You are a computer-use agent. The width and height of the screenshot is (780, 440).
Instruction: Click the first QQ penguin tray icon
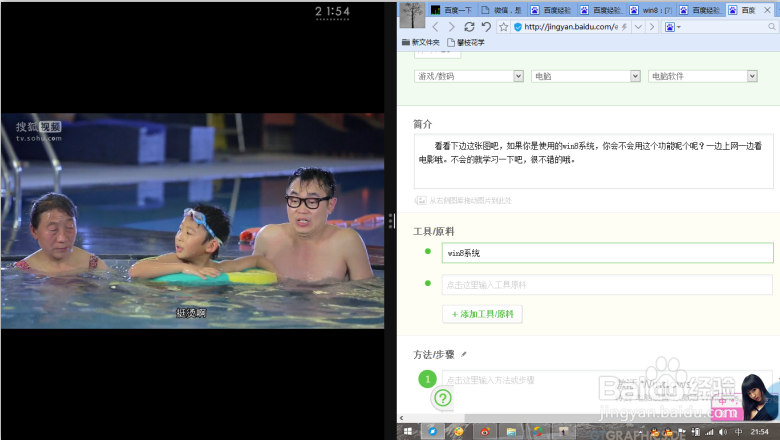click(x=655, y=432)
